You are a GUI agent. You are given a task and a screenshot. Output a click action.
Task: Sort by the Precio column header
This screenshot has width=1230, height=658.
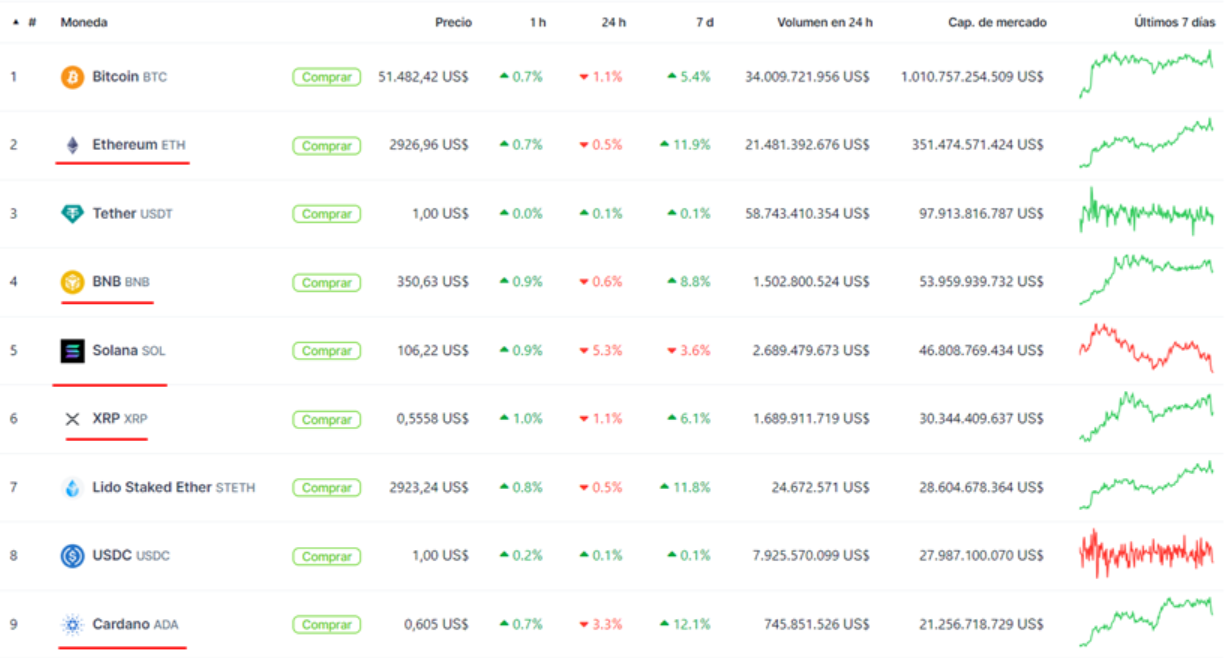pyautogui.click(x=453, y=22)
